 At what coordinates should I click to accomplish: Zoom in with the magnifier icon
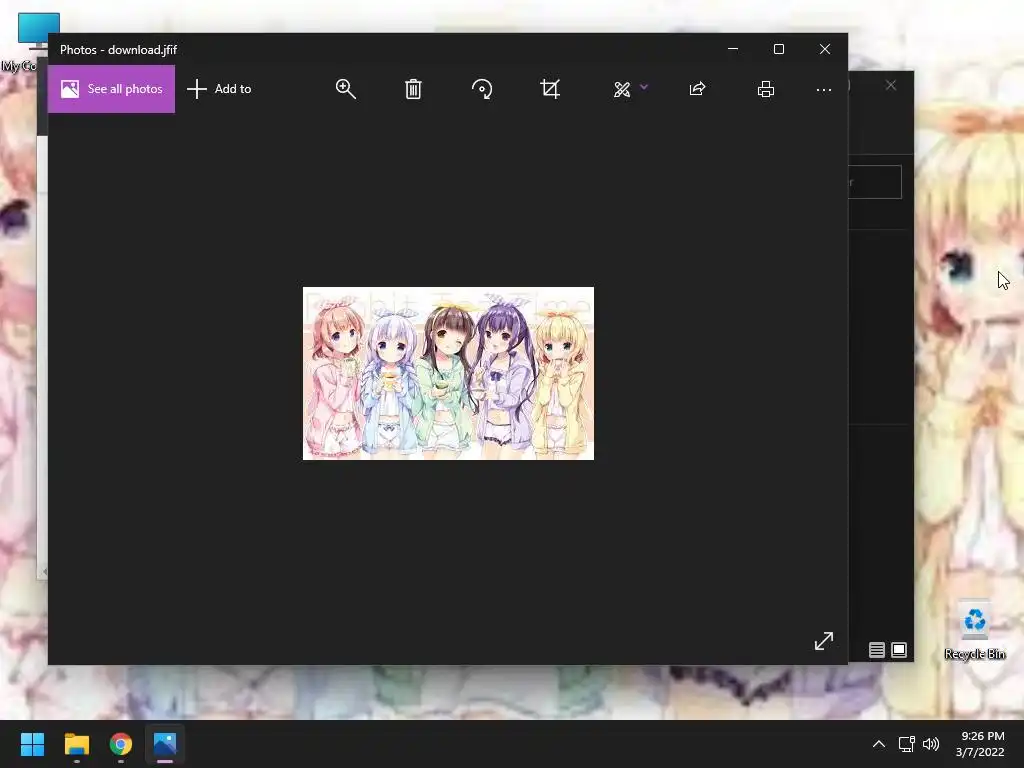345,89
